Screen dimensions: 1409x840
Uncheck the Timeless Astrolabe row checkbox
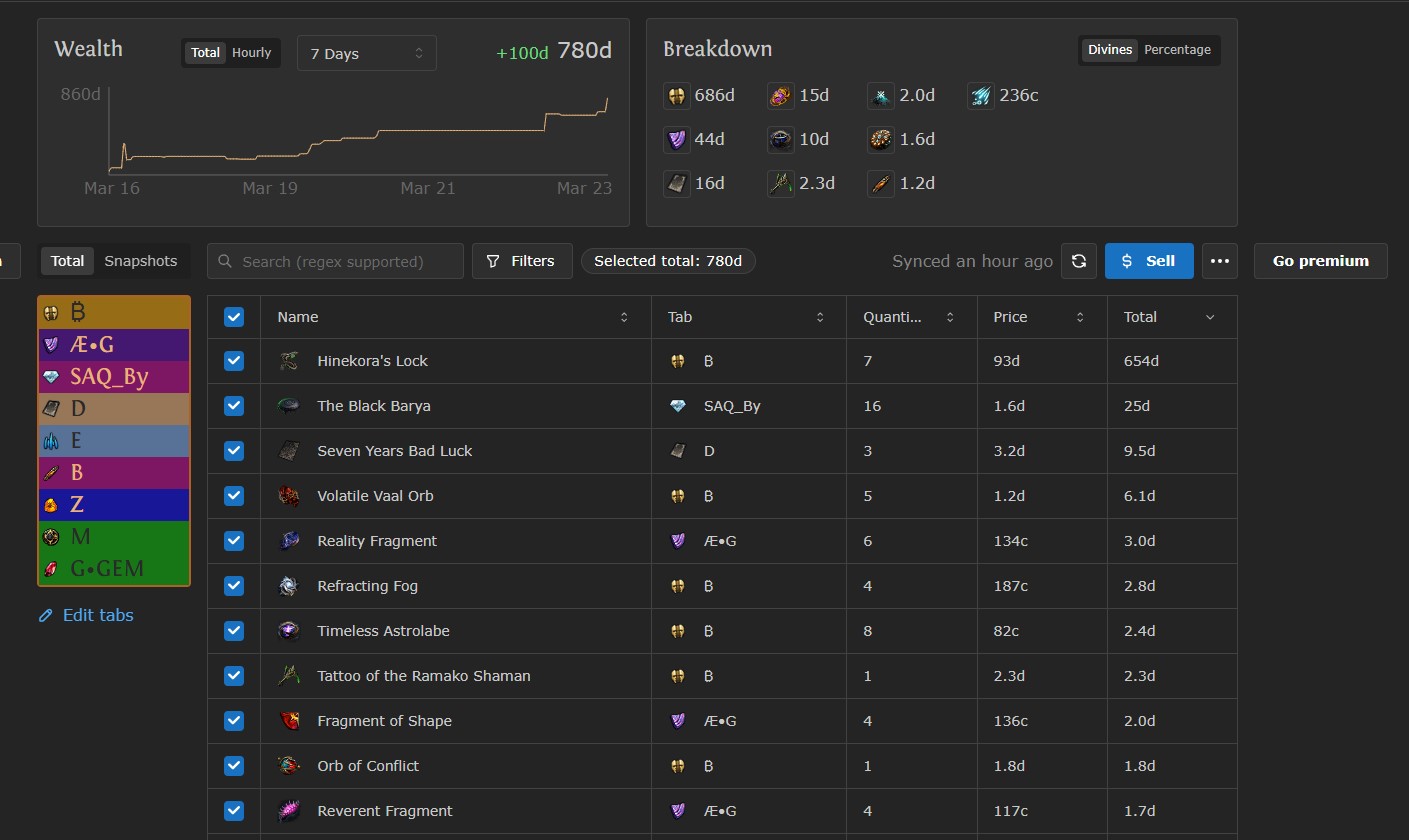click(x=234, y=631)
